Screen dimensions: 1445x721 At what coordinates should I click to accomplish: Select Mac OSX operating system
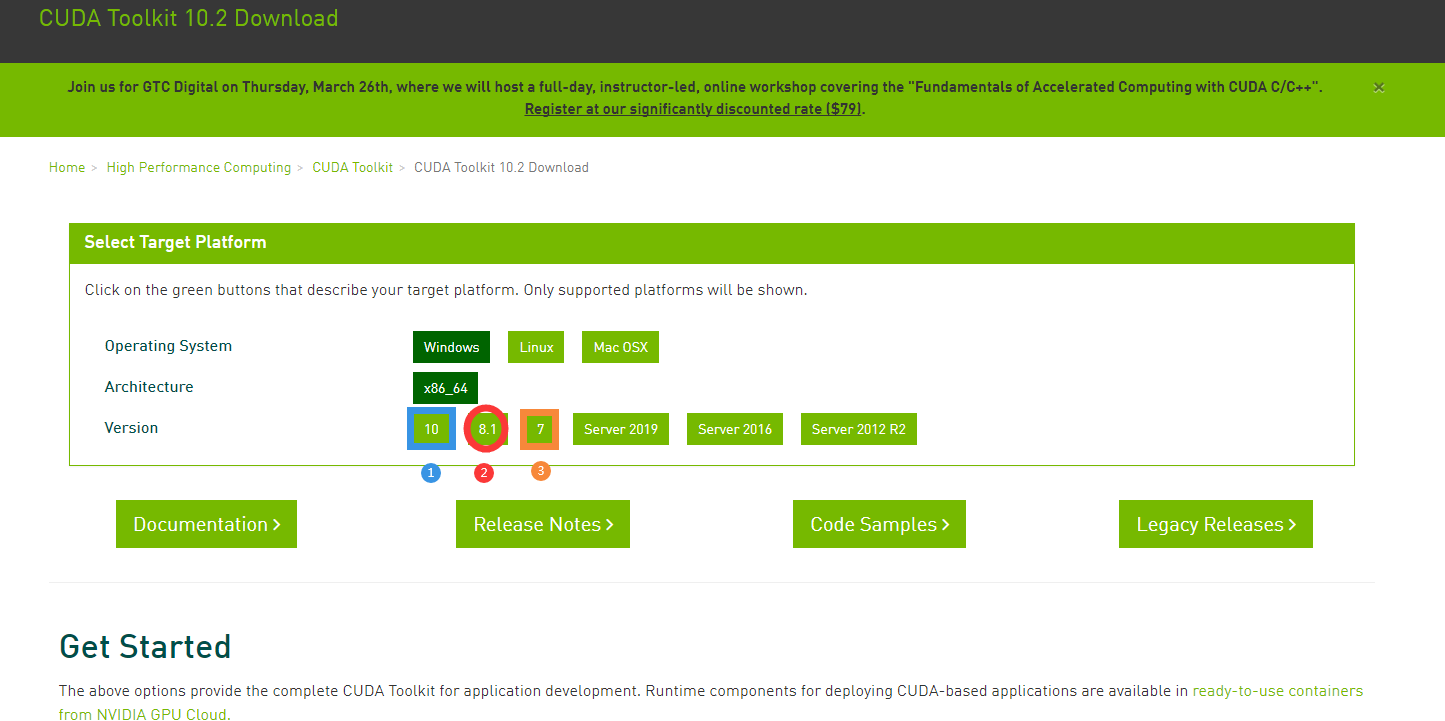point(620,347)
